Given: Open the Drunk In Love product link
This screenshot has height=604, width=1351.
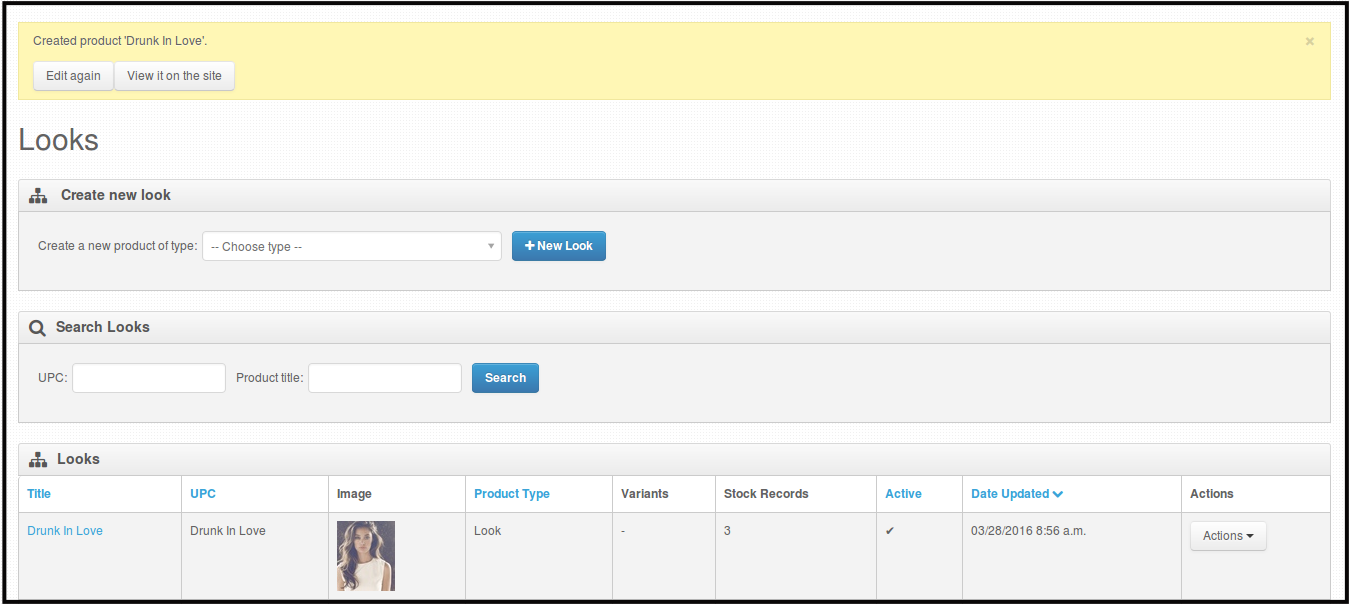Looking at the screenshot, I should tap(65, 531).
